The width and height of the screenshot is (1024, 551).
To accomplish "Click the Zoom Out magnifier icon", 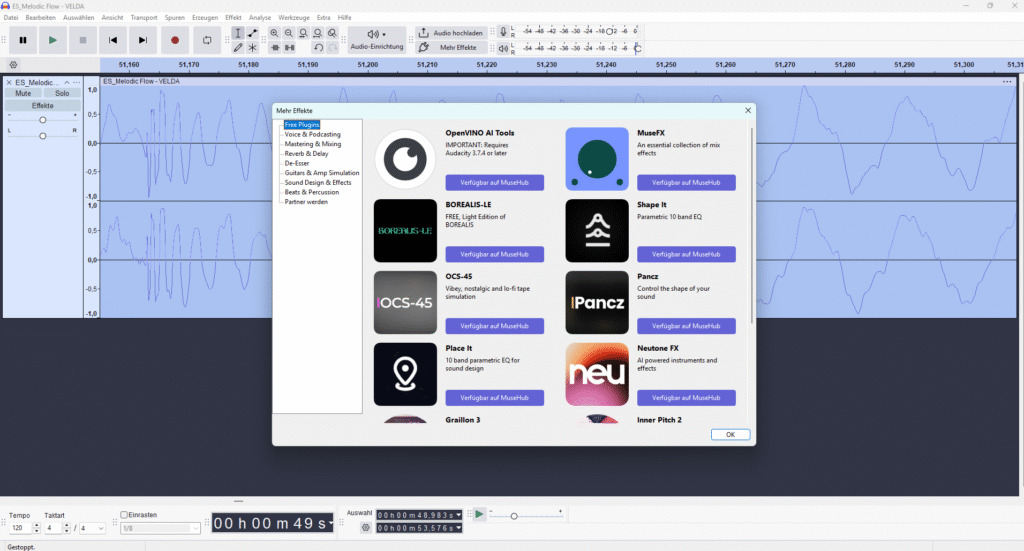I will (x=289, y=33).
